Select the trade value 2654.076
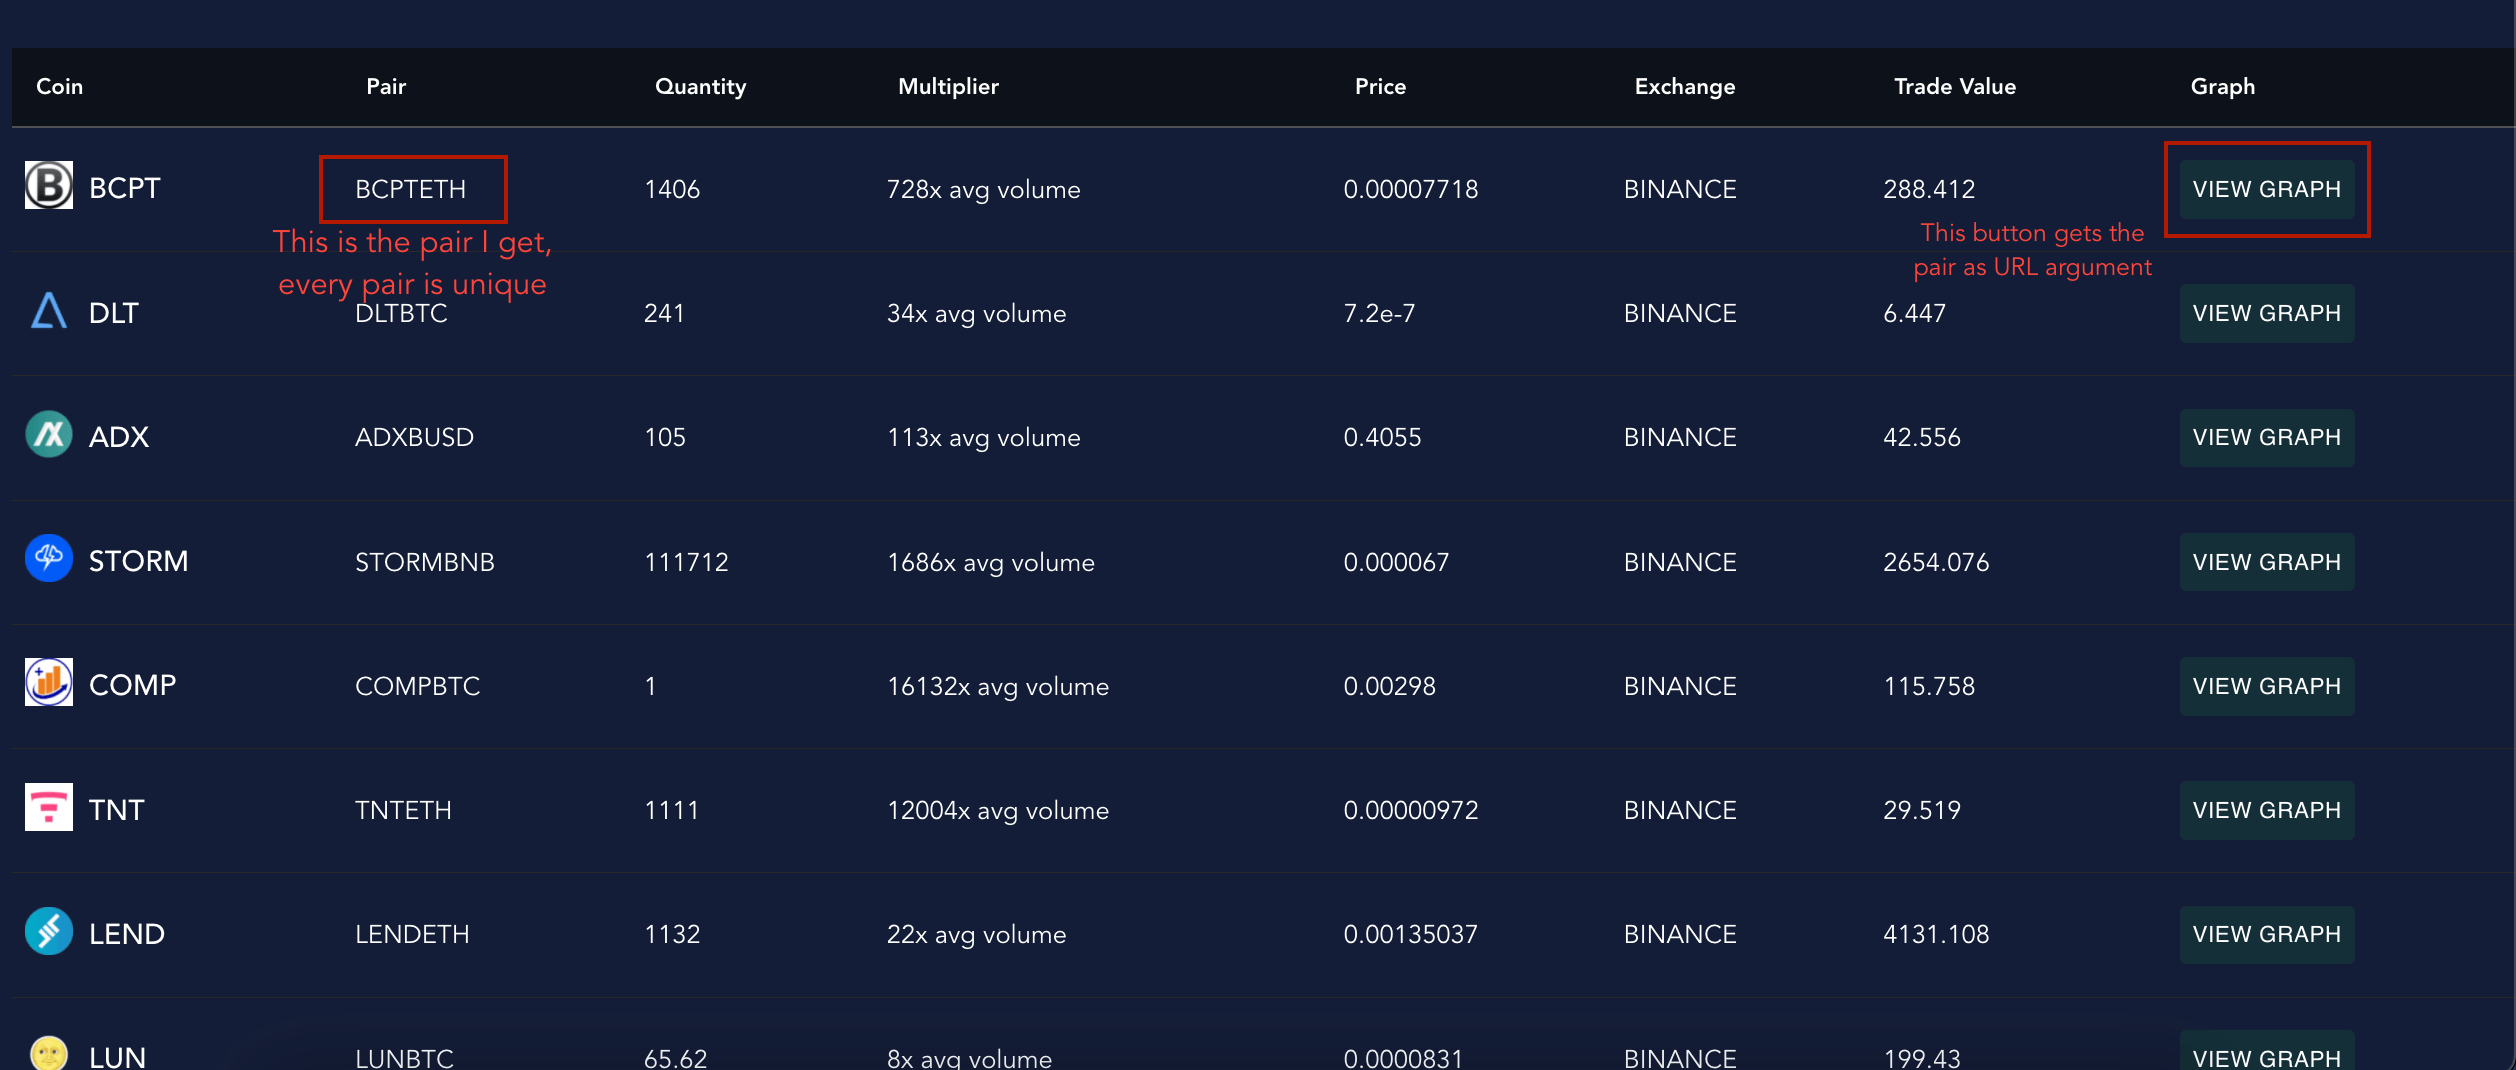This screenshot has width=2516, height=1070. click(x=1937, y=562)
